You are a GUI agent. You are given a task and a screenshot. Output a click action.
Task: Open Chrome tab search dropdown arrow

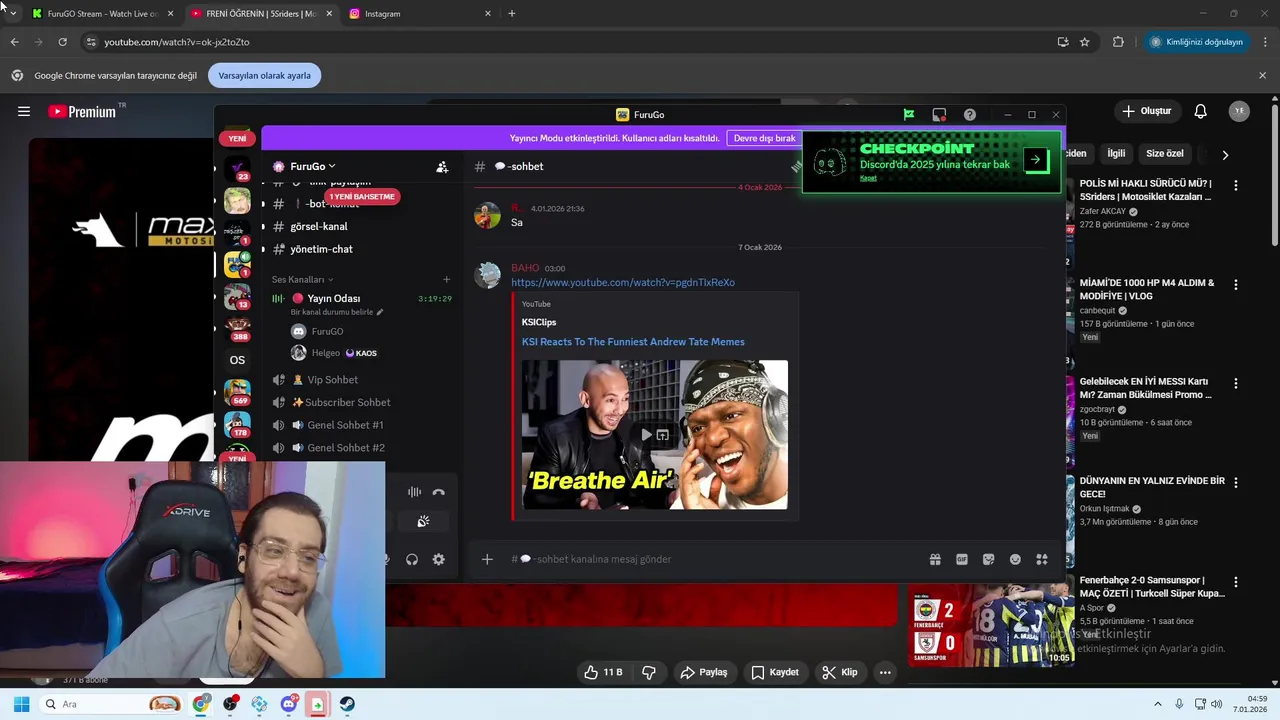point(13,13)
